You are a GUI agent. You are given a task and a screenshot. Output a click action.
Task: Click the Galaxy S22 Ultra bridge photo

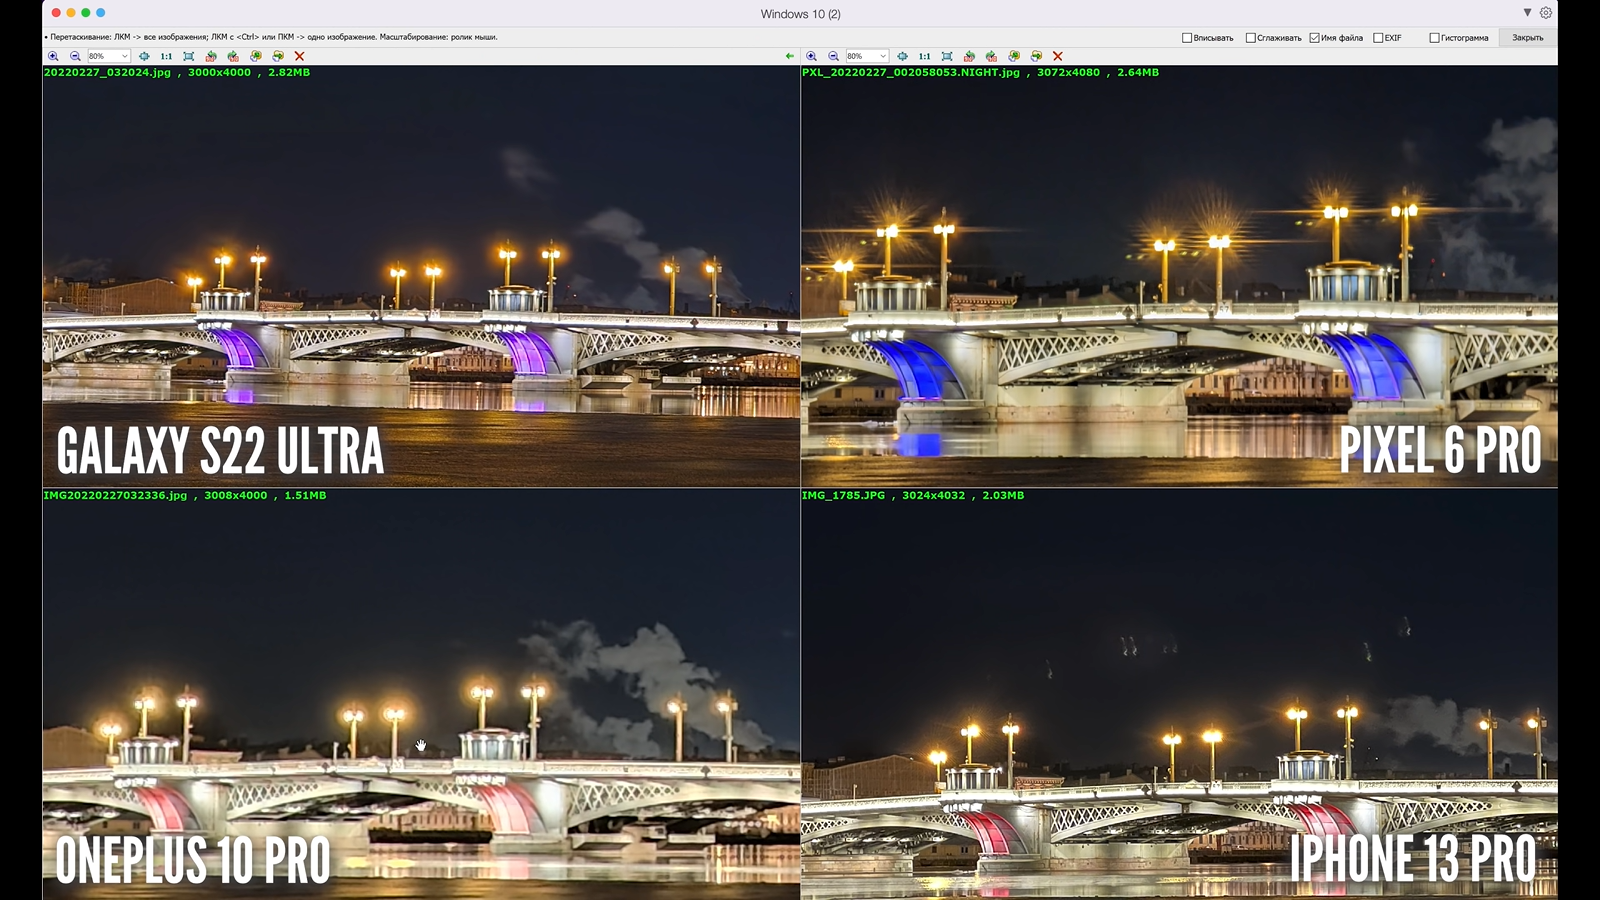point(421,277)
